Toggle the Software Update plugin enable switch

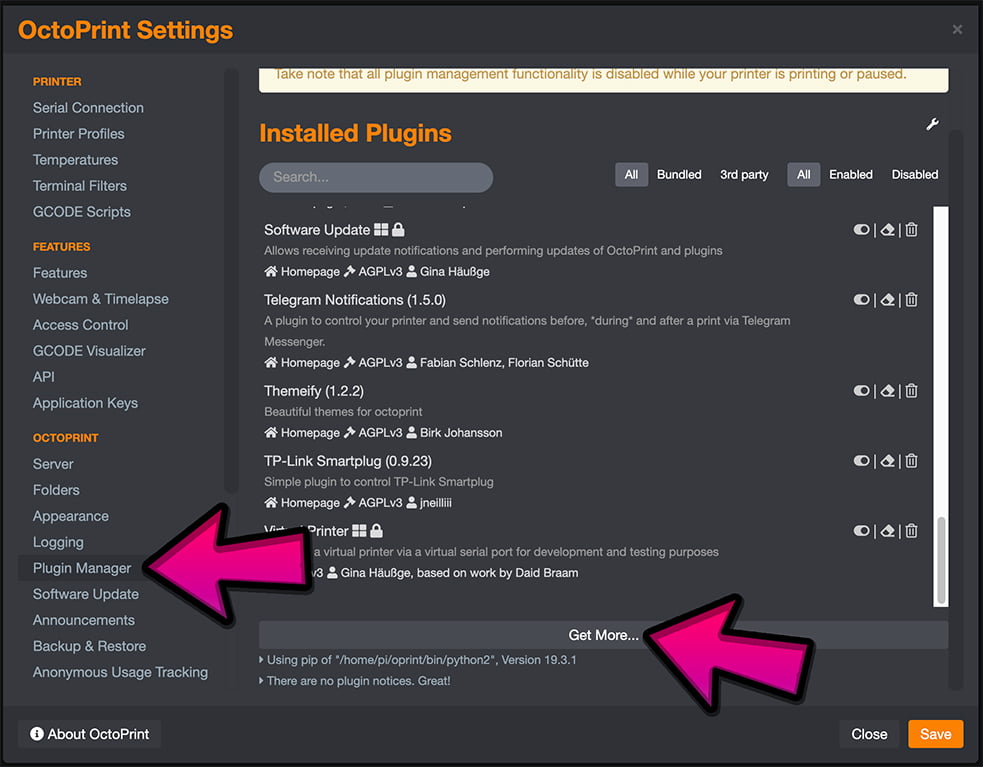(x=861, y=230)
